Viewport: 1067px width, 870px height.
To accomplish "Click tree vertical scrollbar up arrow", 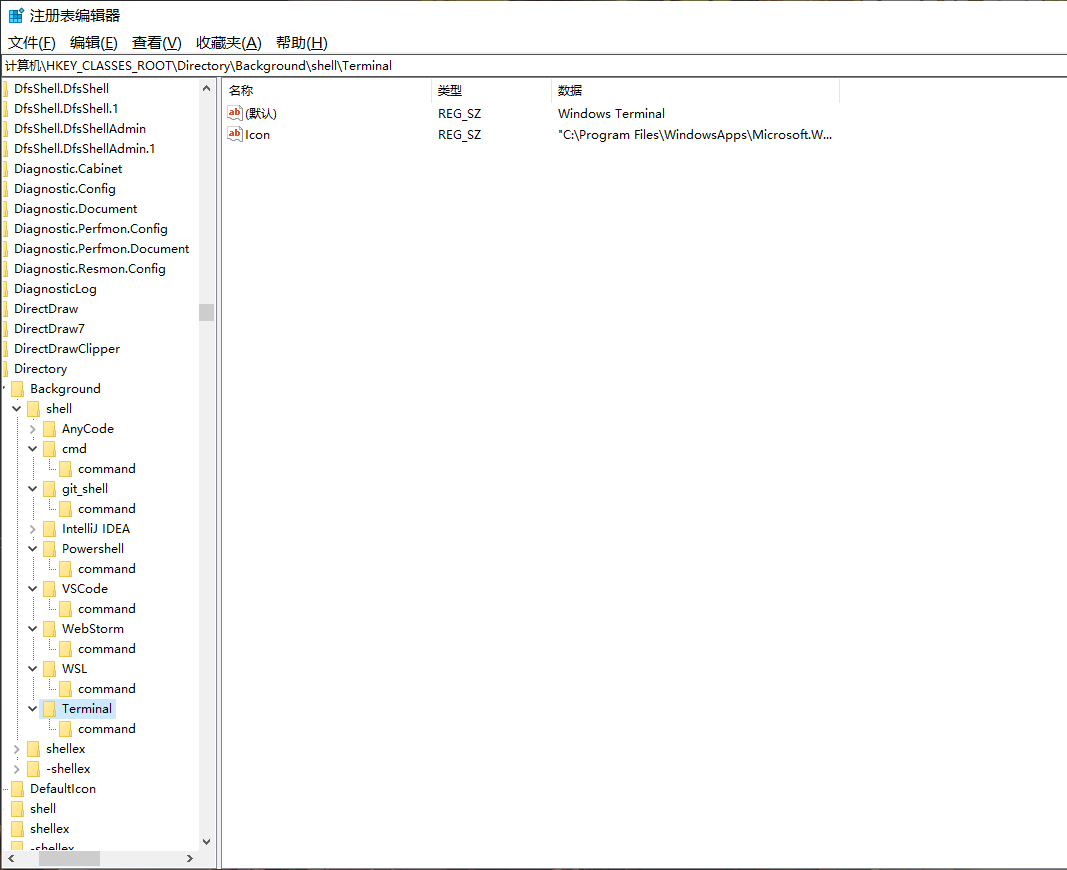I will [206, 88].
